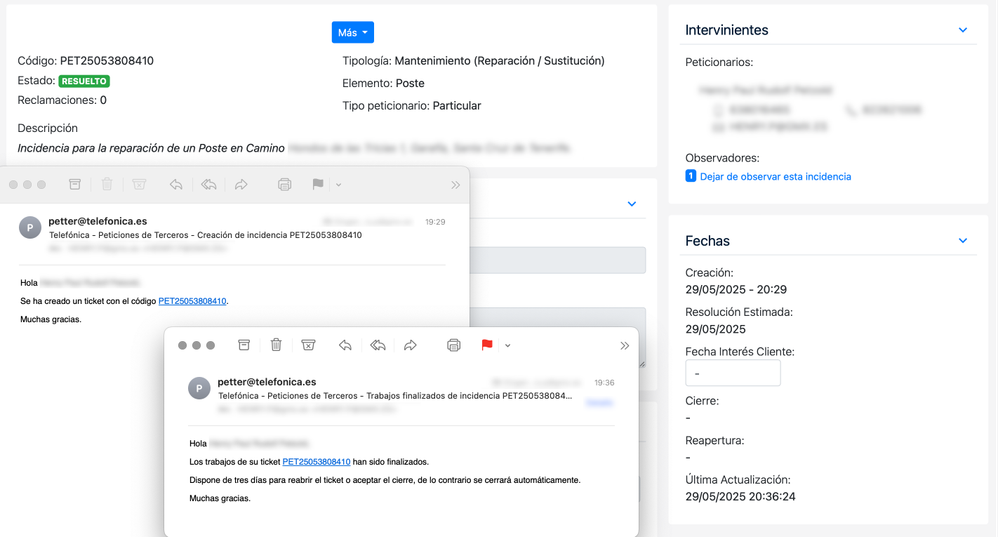Collapse the Intervinientes panel
998x537 pixels.
pyautogui.click(x=962, y=30)
